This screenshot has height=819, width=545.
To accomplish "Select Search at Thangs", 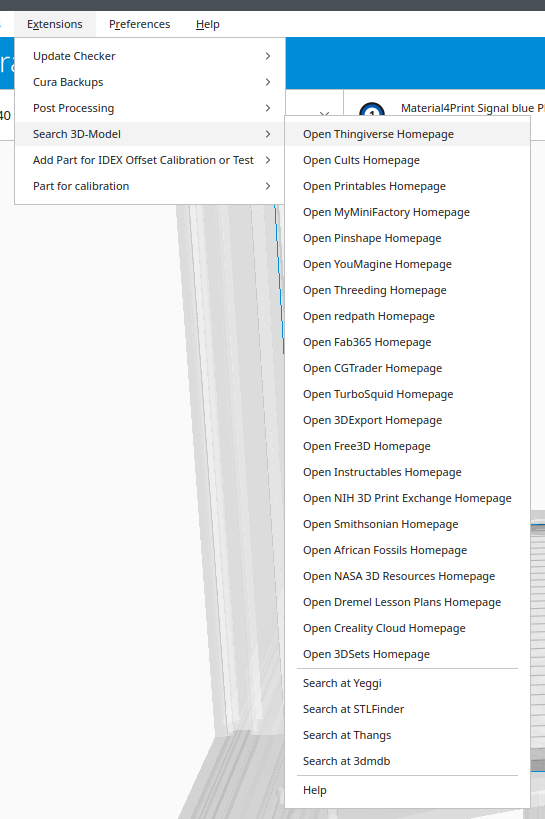I will (408, 735).
